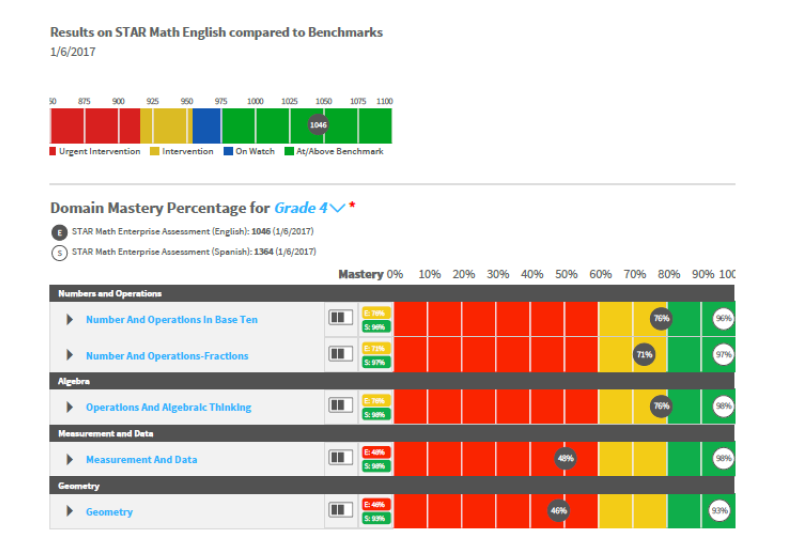Image resolution: width=805 pixels, height=541 pixels.
Task: Click the 98% marker in Measurement And Data row
Action: tap(723, 458)
